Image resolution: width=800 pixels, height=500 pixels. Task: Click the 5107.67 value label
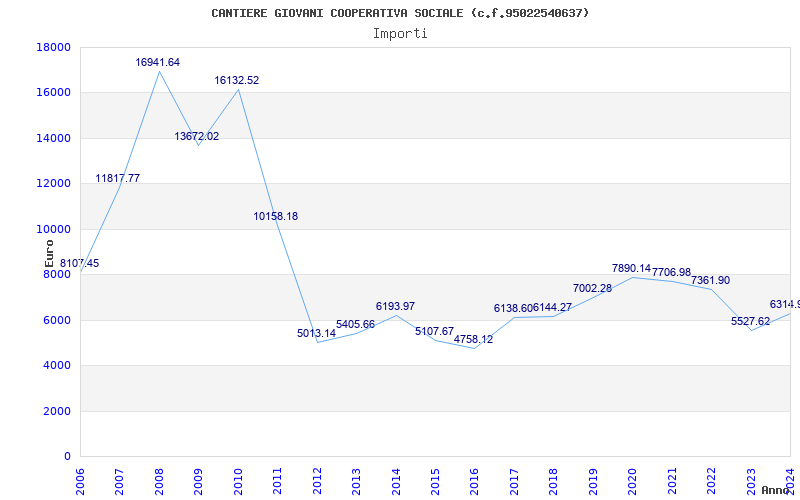[x=435, y=331]
